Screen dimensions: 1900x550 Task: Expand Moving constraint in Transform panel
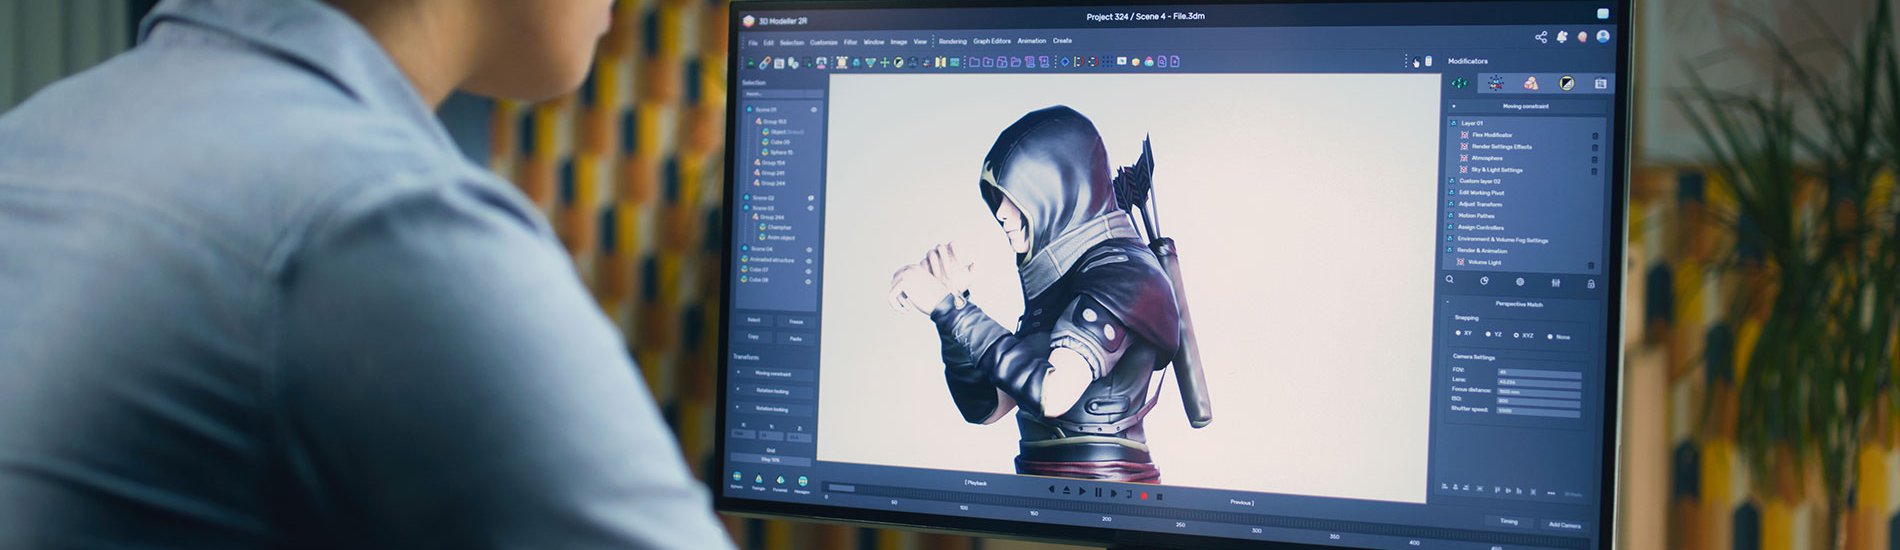pyautogui.click(x=739, y=373)
